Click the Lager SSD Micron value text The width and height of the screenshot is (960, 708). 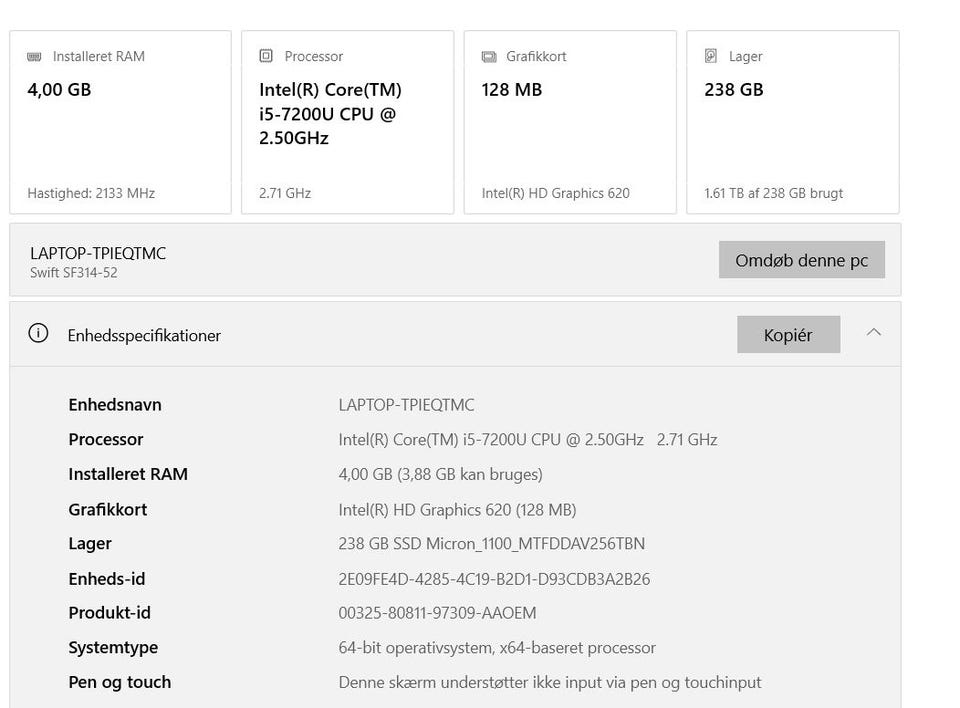tap(491, 544)
